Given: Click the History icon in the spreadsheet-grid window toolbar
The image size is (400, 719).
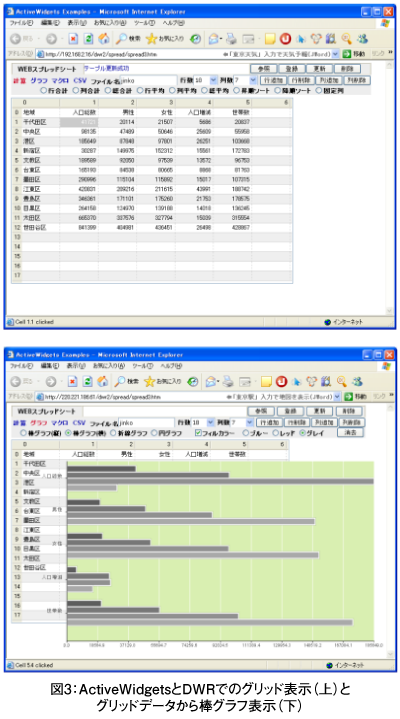Looking at the screenshot, I should (195, 39).
